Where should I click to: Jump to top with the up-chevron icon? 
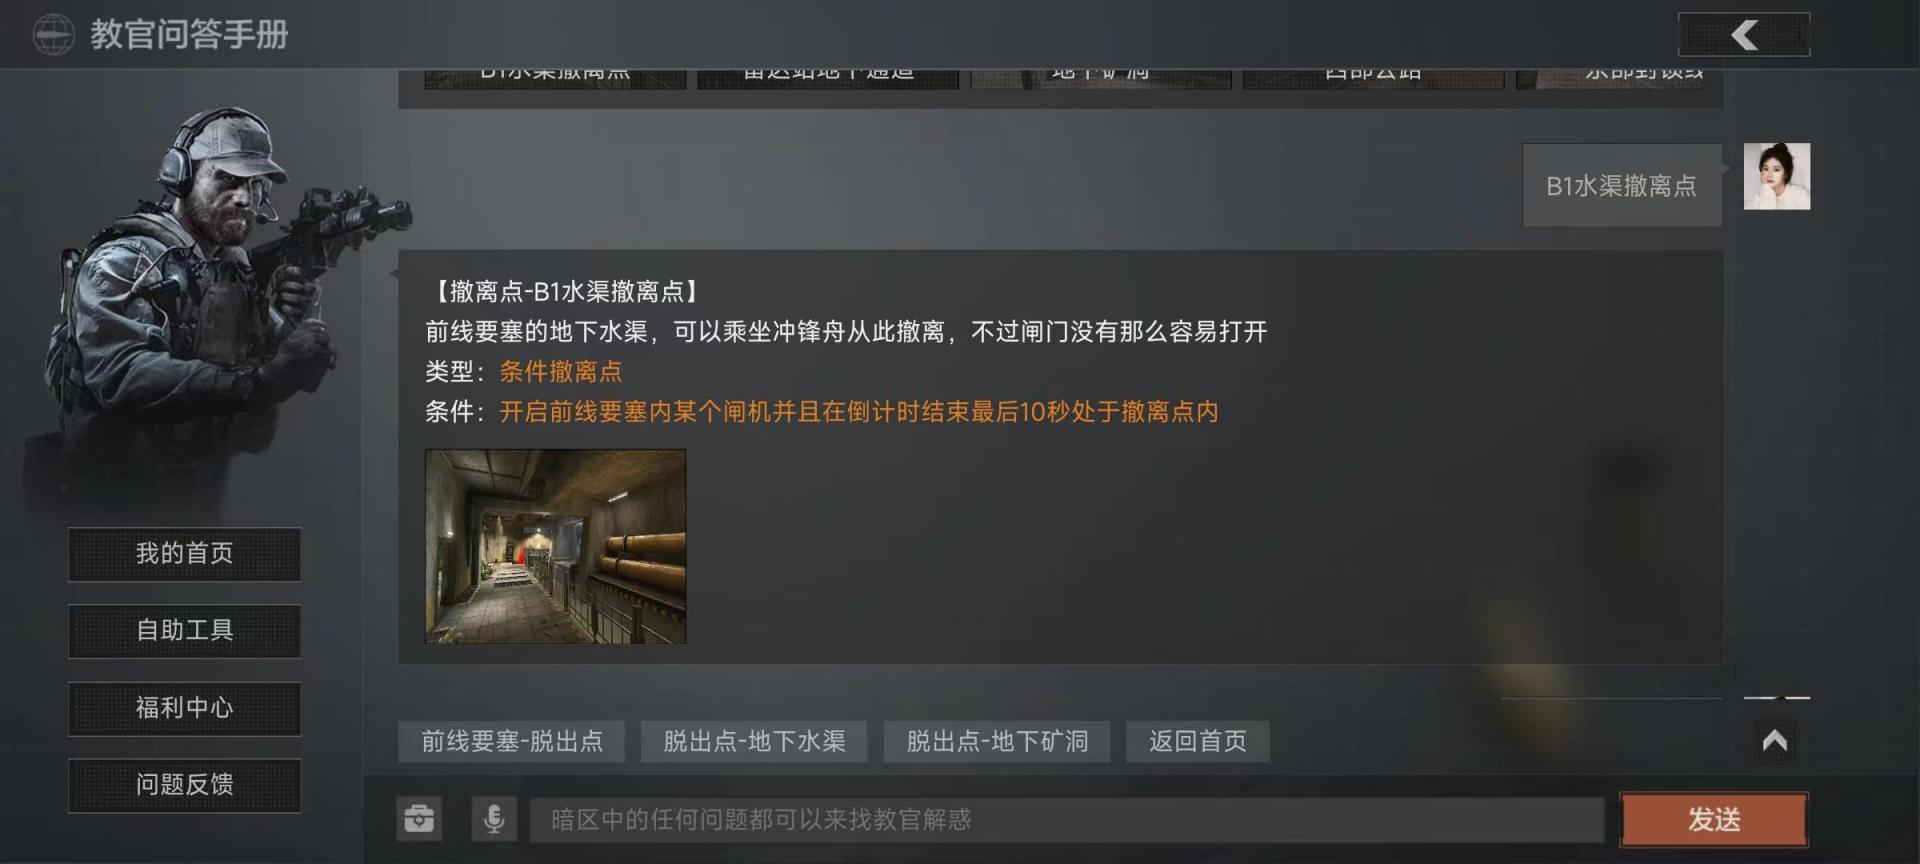tap(1775, 741)
